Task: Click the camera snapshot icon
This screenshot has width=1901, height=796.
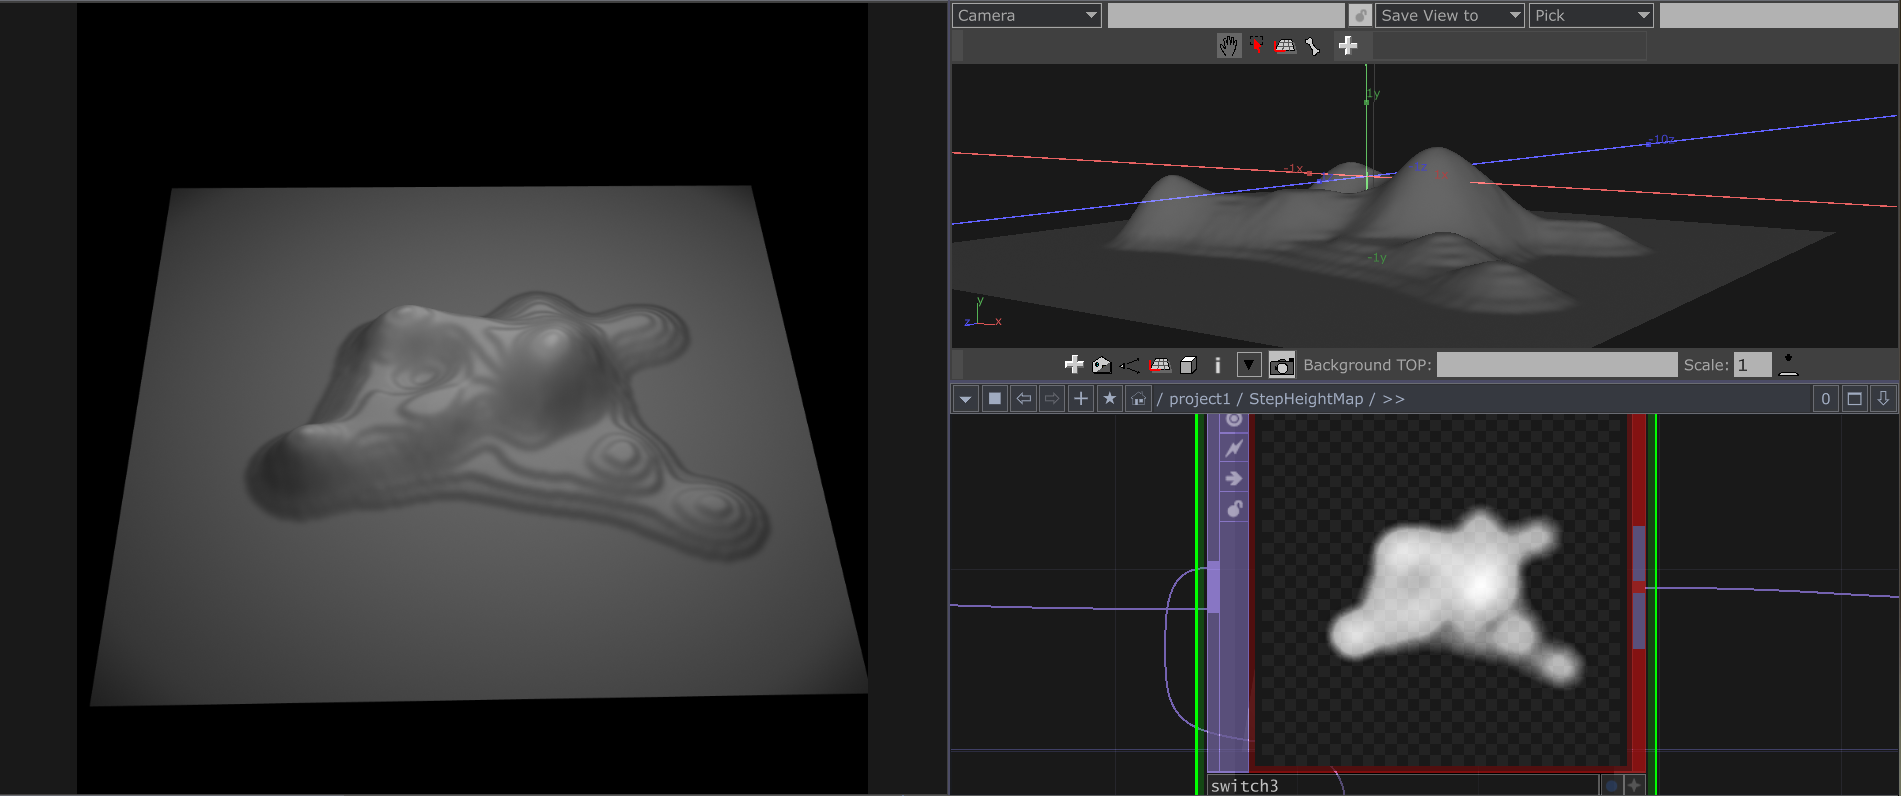Action: (1281, 365)
